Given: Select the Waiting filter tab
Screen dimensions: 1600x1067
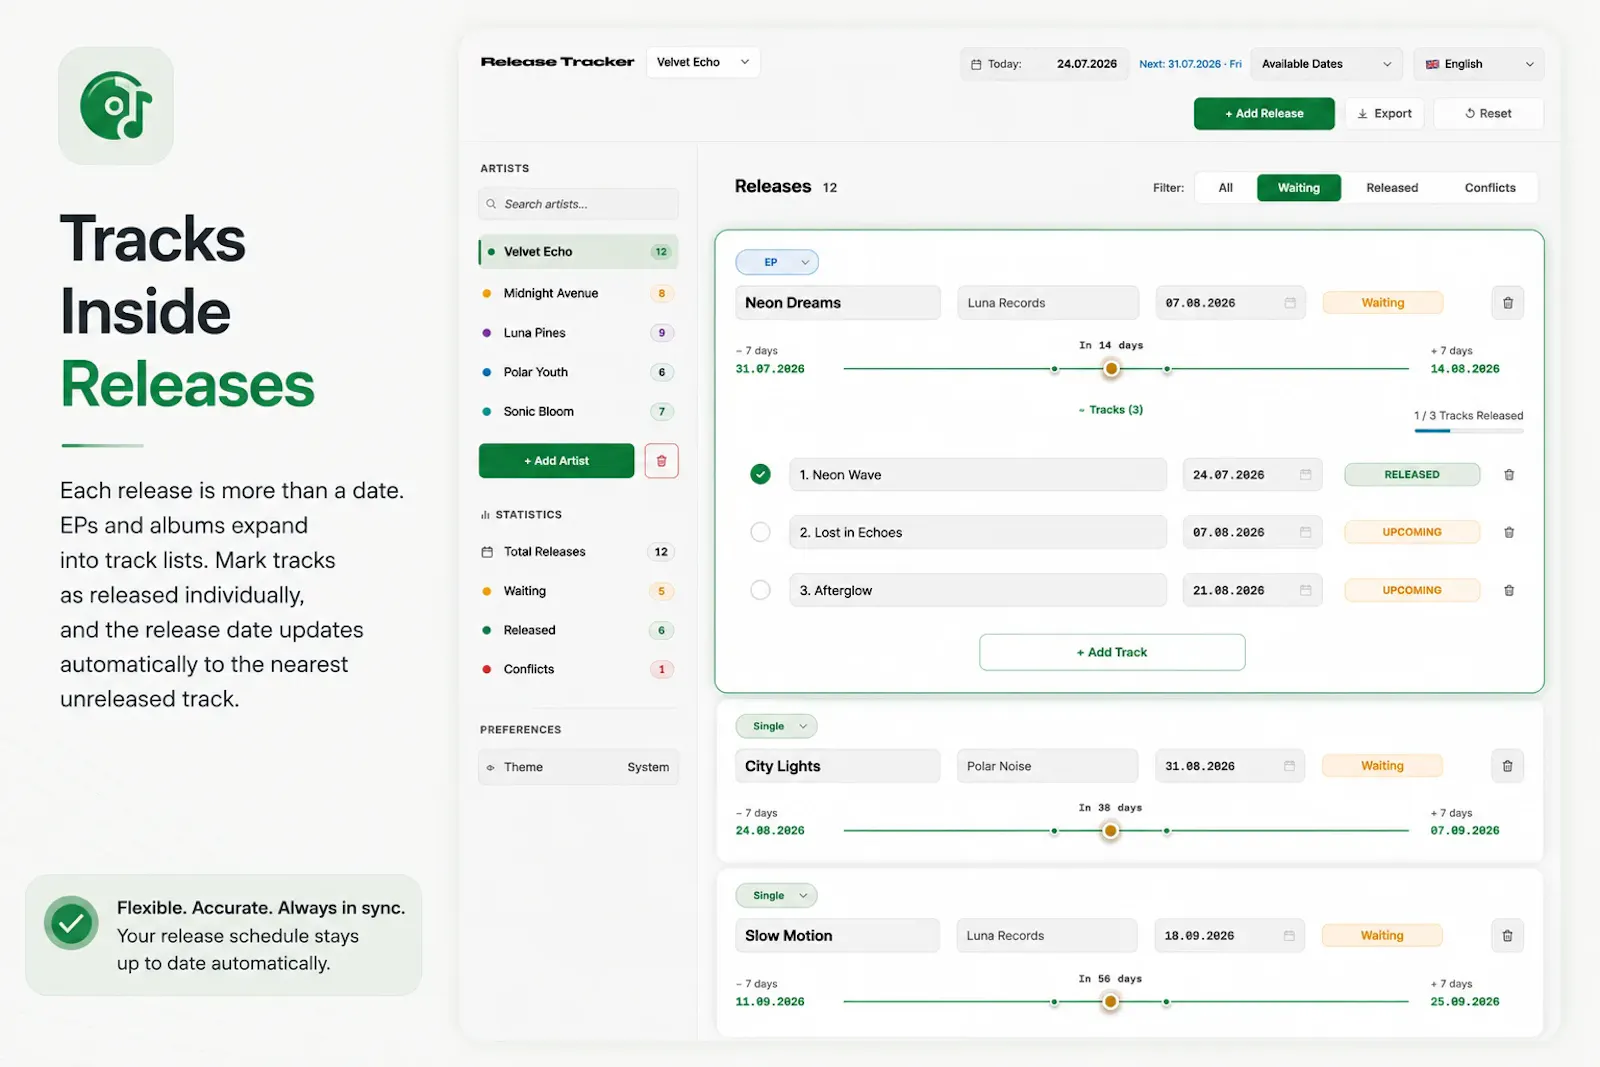Looking at the screenshot, I should click(x=1298, y=188).
